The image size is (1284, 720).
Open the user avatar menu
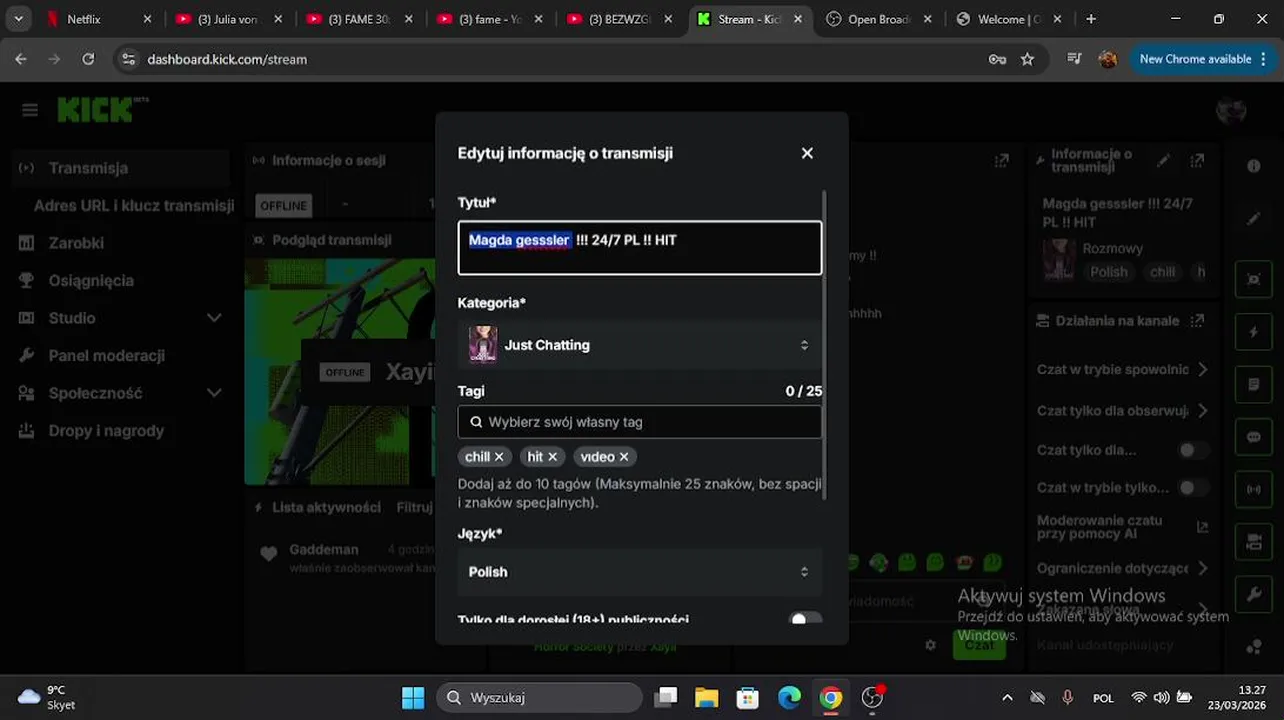coord(1231,110)
